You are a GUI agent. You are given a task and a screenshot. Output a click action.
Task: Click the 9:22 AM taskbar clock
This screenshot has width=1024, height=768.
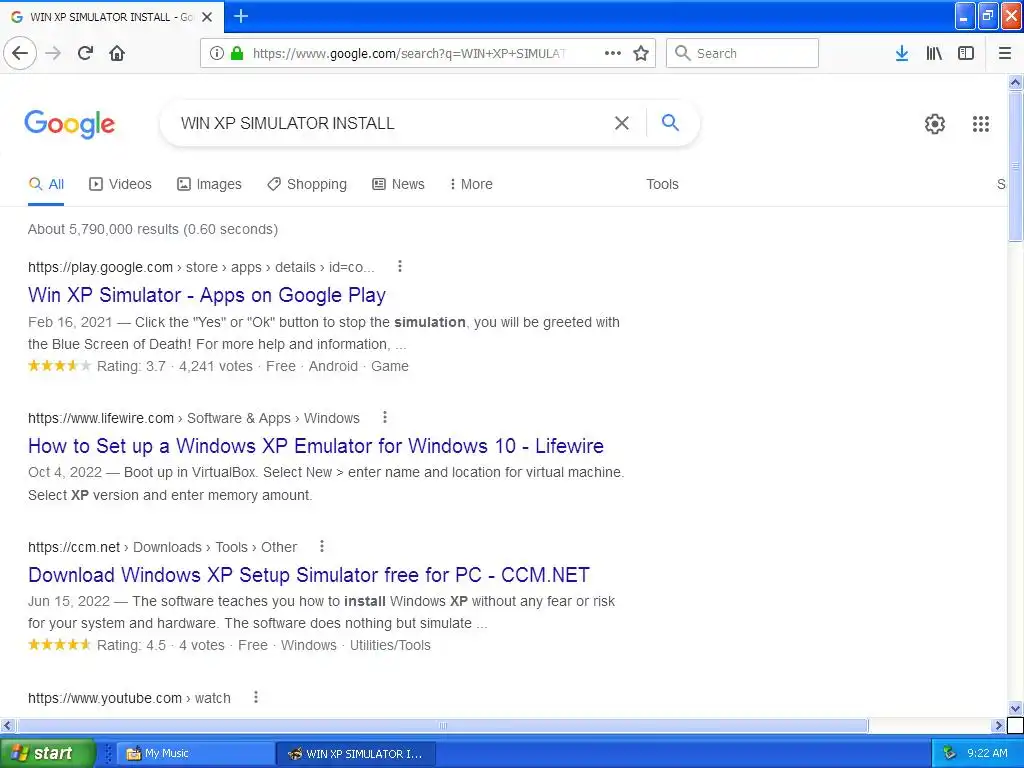point(987,753)
